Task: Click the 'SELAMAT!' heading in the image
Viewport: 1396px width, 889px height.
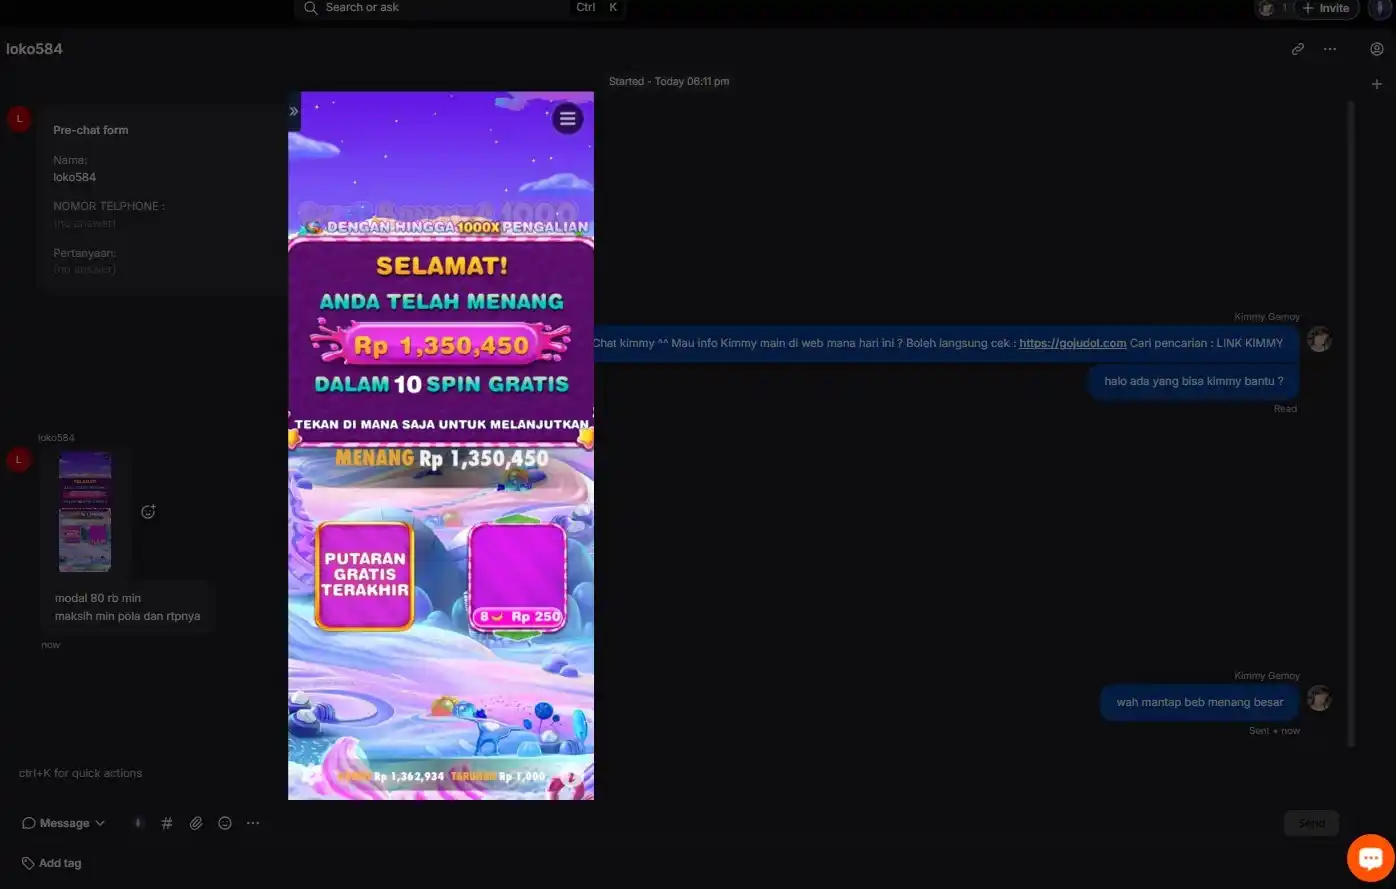Action: tap(441, 266)
